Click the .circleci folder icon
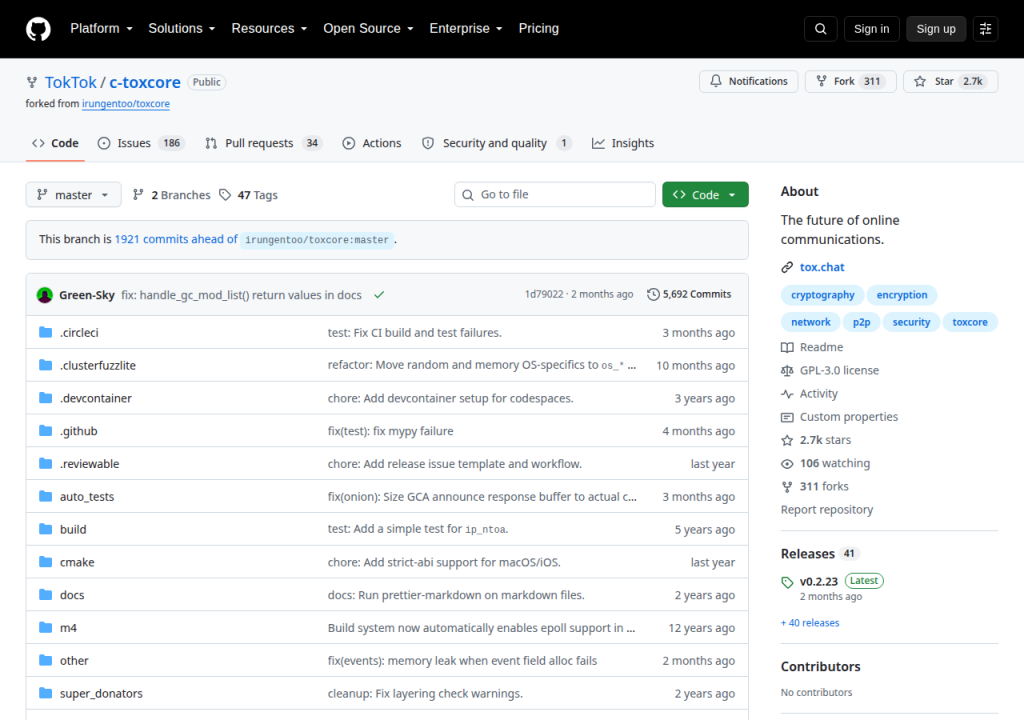This screenshot has height=720, width=1024. point(45,332)
